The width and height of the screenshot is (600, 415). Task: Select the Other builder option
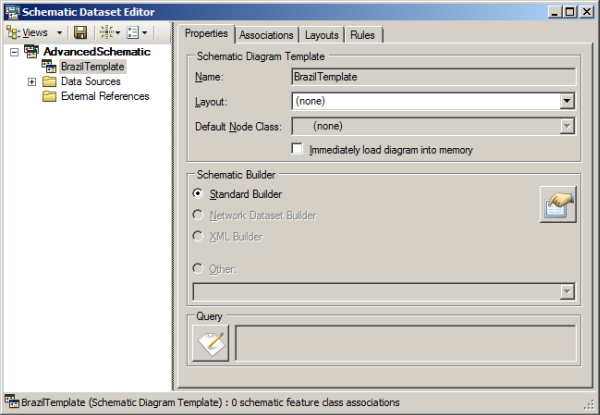coord(198,269)
